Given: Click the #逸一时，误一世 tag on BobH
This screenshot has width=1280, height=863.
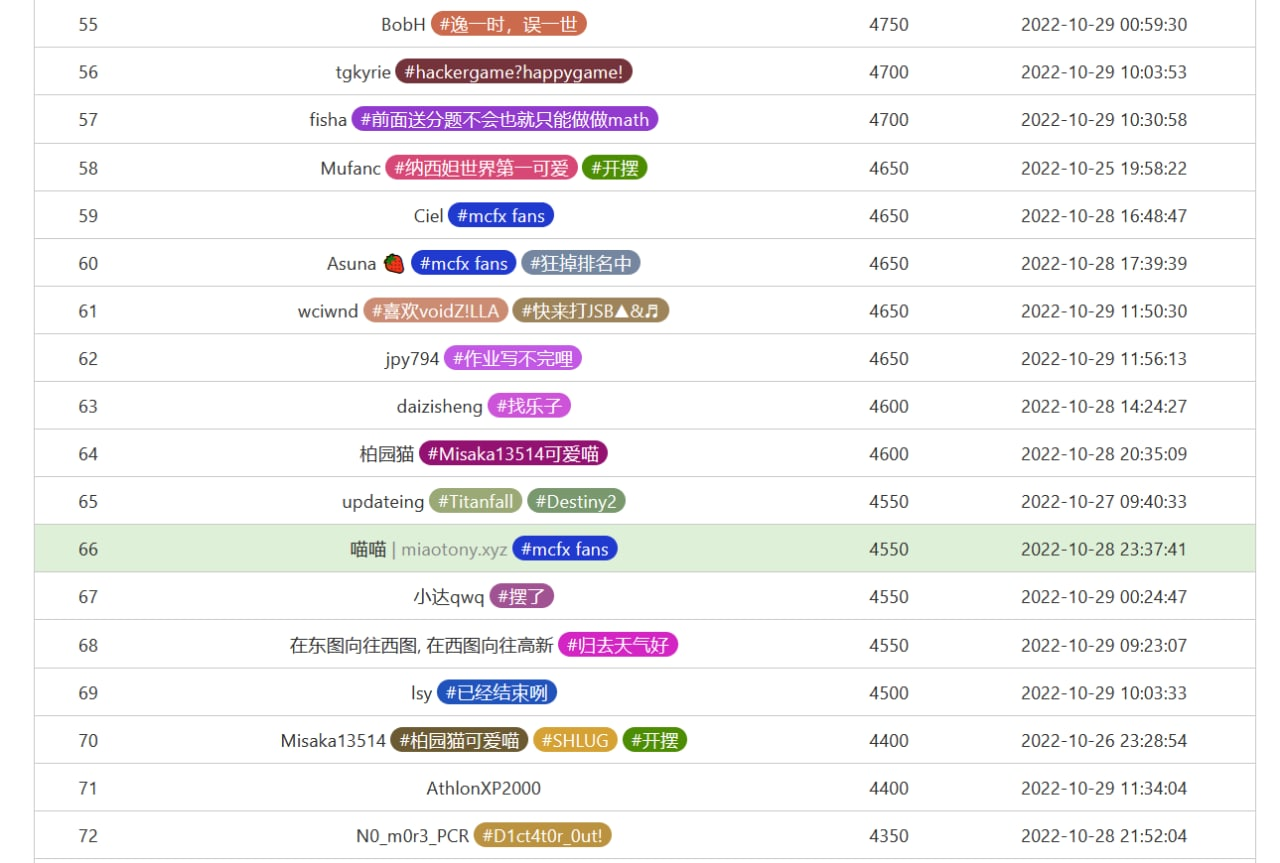Looking at the screenshot, I should (508, 24).
